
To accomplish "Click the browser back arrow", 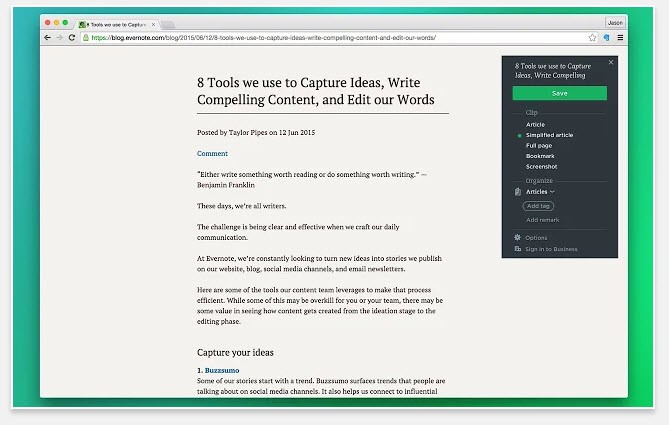I will [x=48, y=38].
